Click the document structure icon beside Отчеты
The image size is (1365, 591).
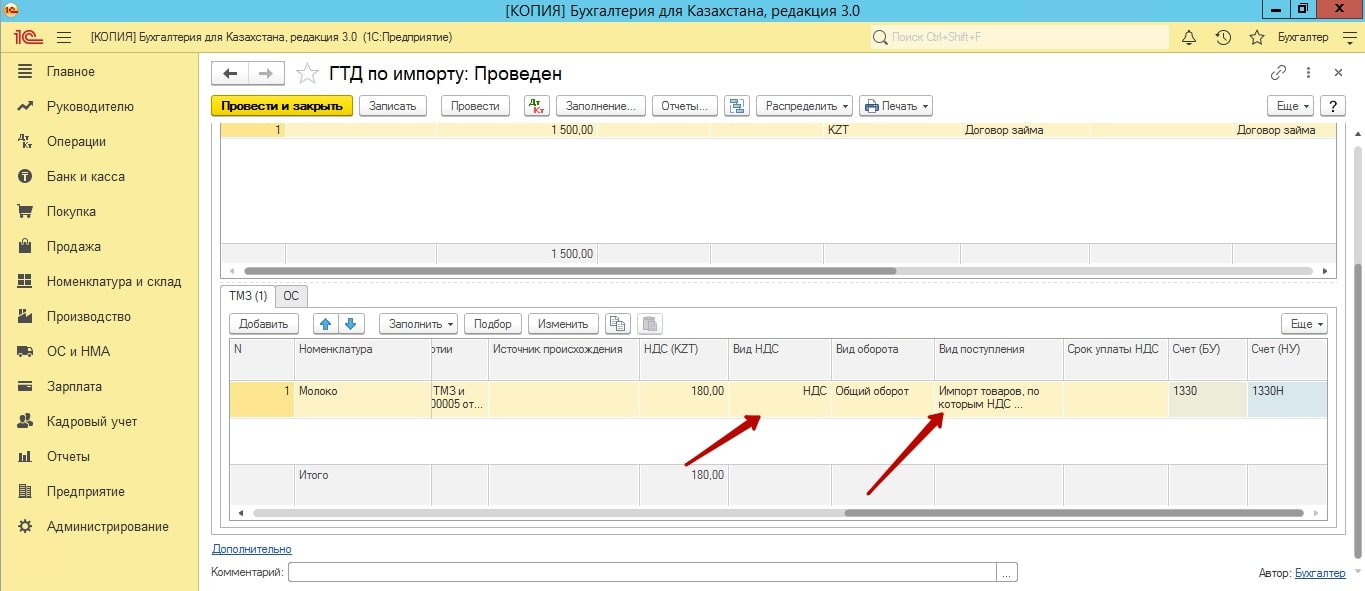737,106
